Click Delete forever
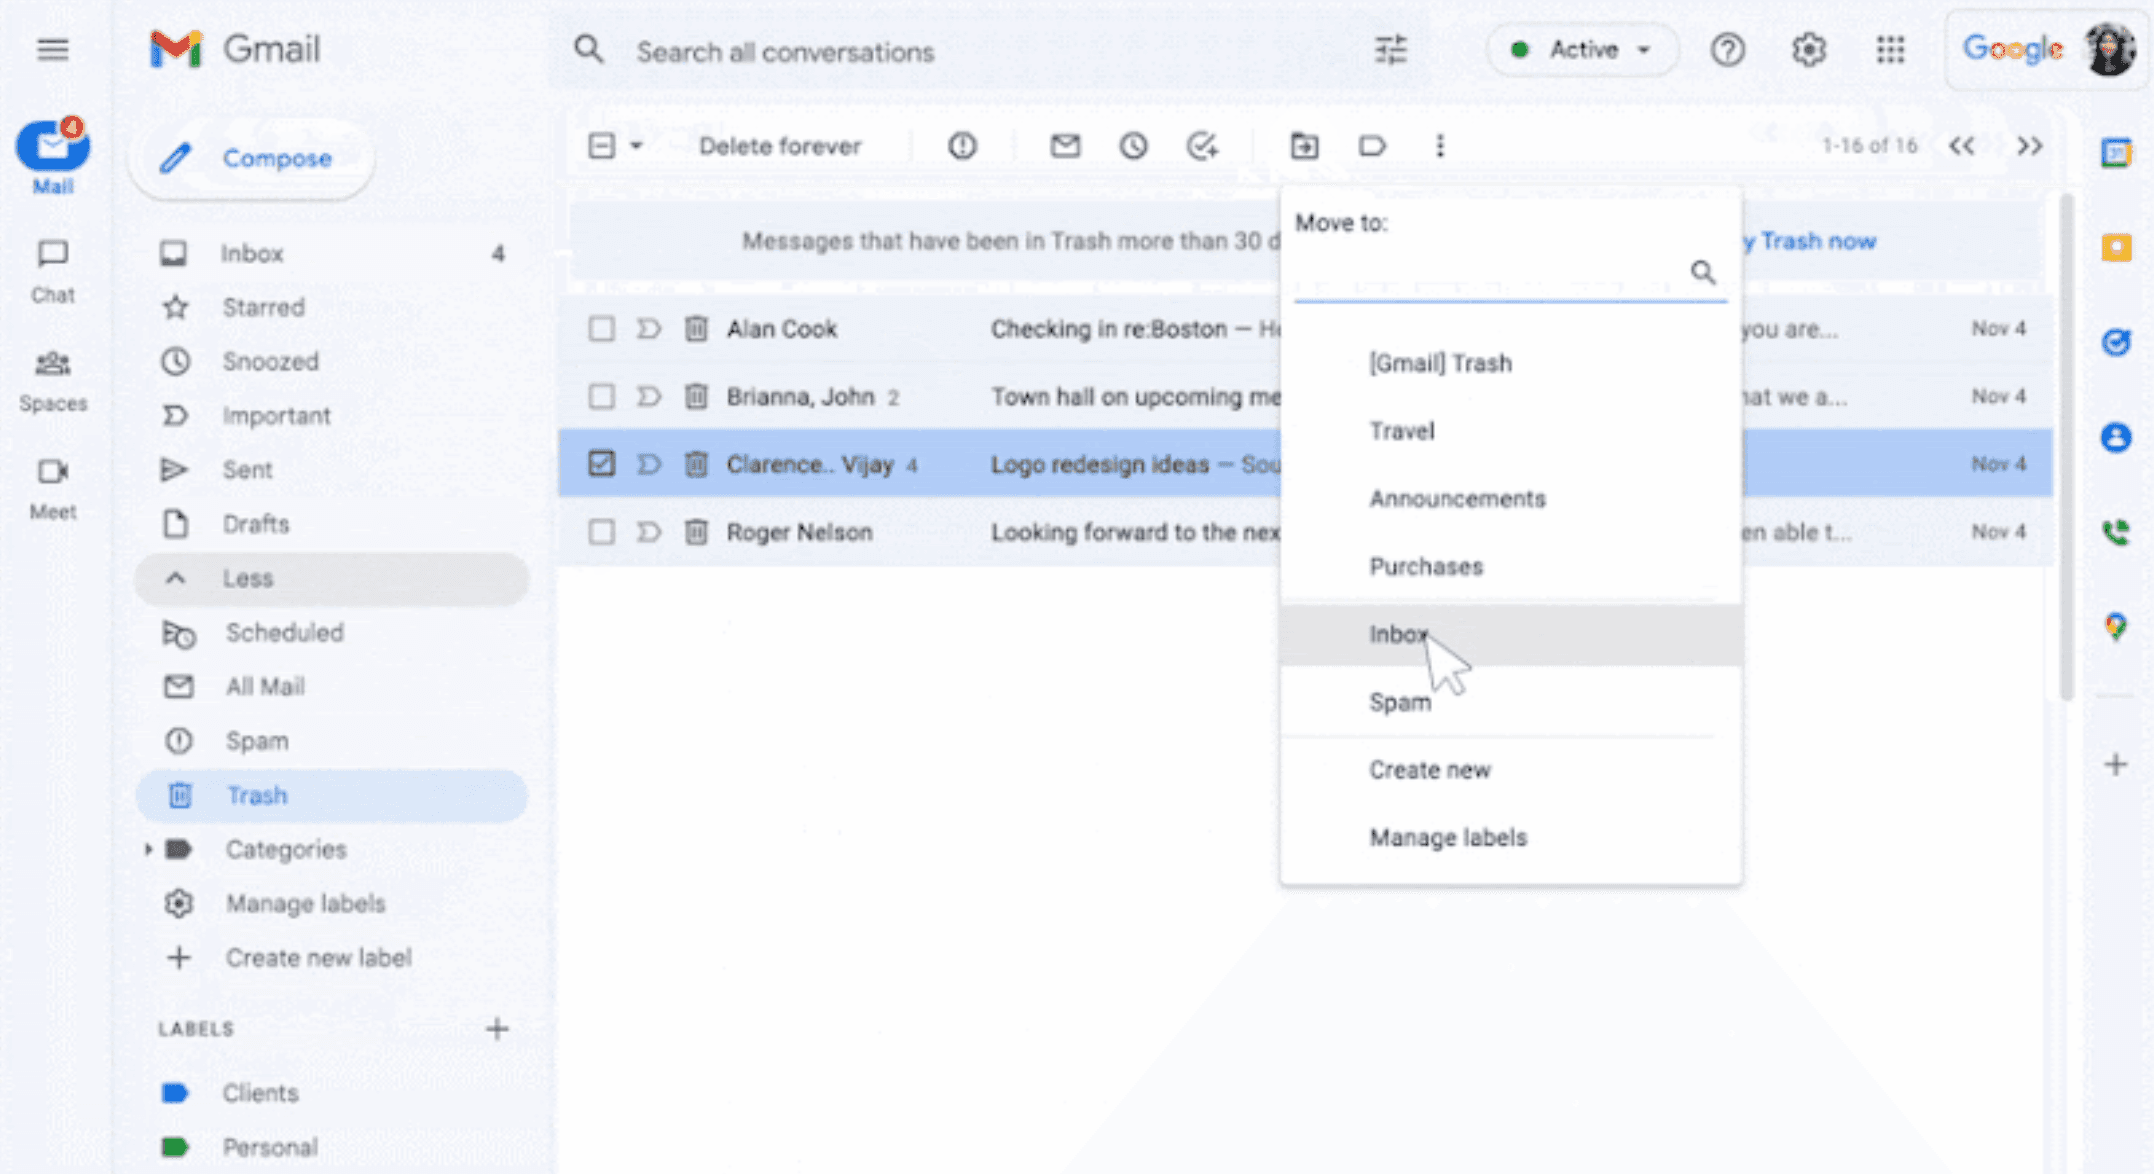 click(781, 146)
